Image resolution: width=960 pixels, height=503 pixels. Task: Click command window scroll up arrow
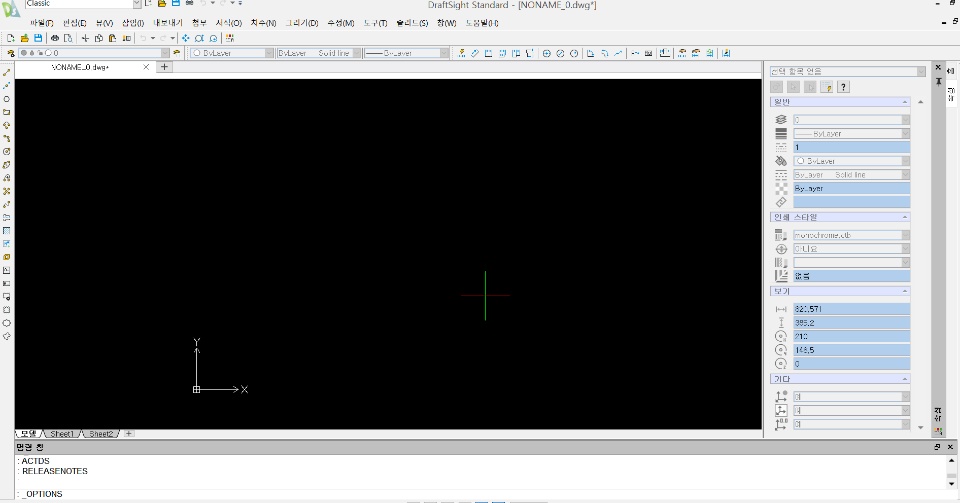click(x=951, y=461)
